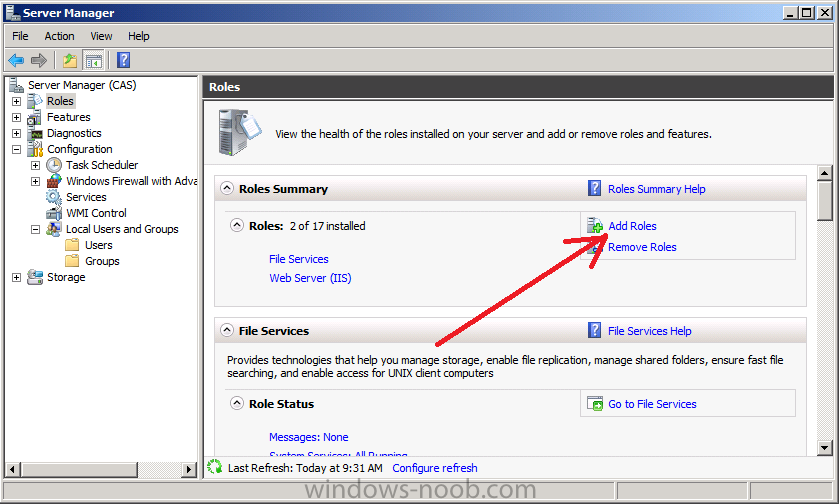Click the details pane scroll up arrow
840x504 pixels.
[824, 173]
